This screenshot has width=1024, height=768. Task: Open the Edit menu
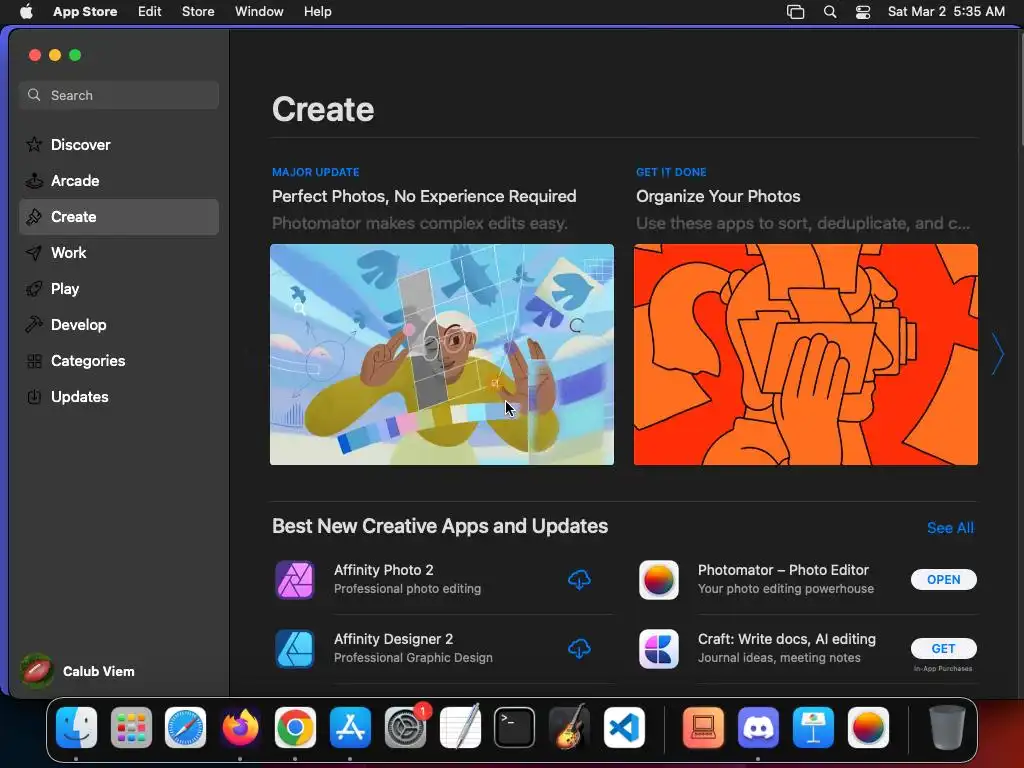coord(150,12)
